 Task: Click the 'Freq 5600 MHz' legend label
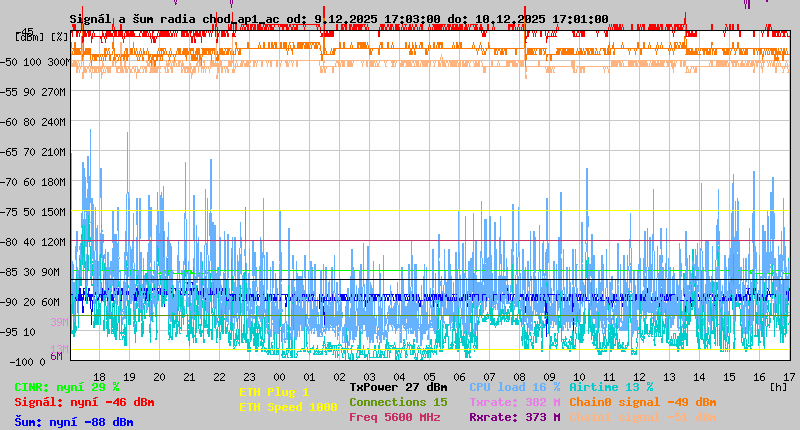coord(394,417)
